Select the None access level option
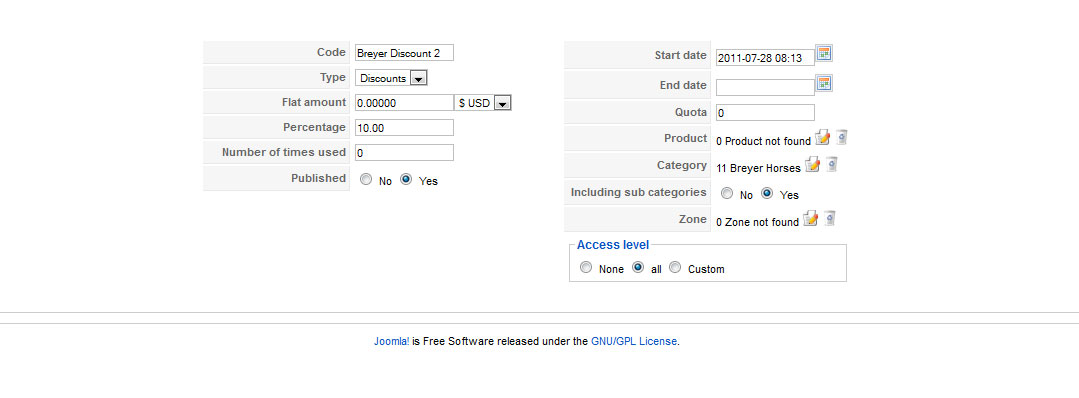The height and width of the screenshot is (398, 1079). click(586, 267)
